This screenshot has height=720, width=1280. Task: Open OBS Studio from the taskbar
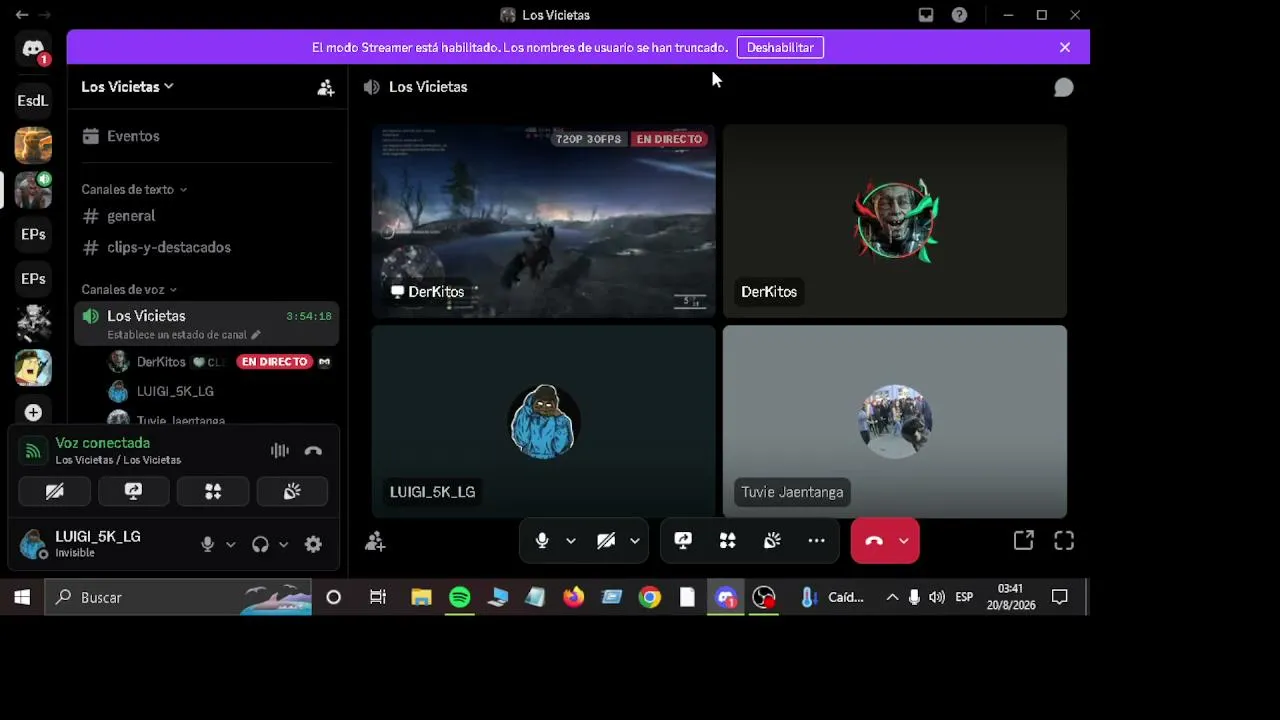click(x=764, y=597)
